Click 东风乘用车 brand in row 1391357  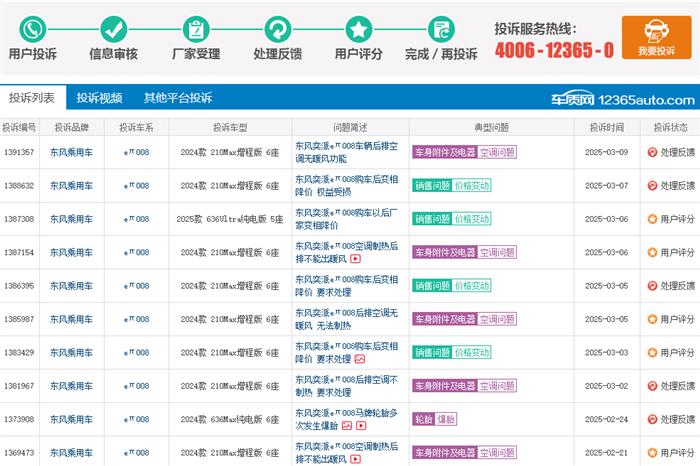click(71, 152)
